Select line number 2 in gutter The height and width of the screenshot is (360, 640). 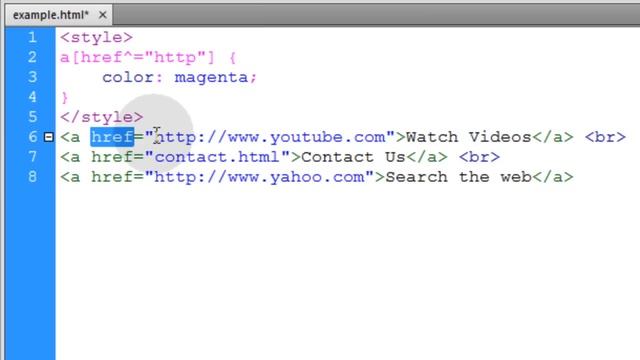coord(32,57)
